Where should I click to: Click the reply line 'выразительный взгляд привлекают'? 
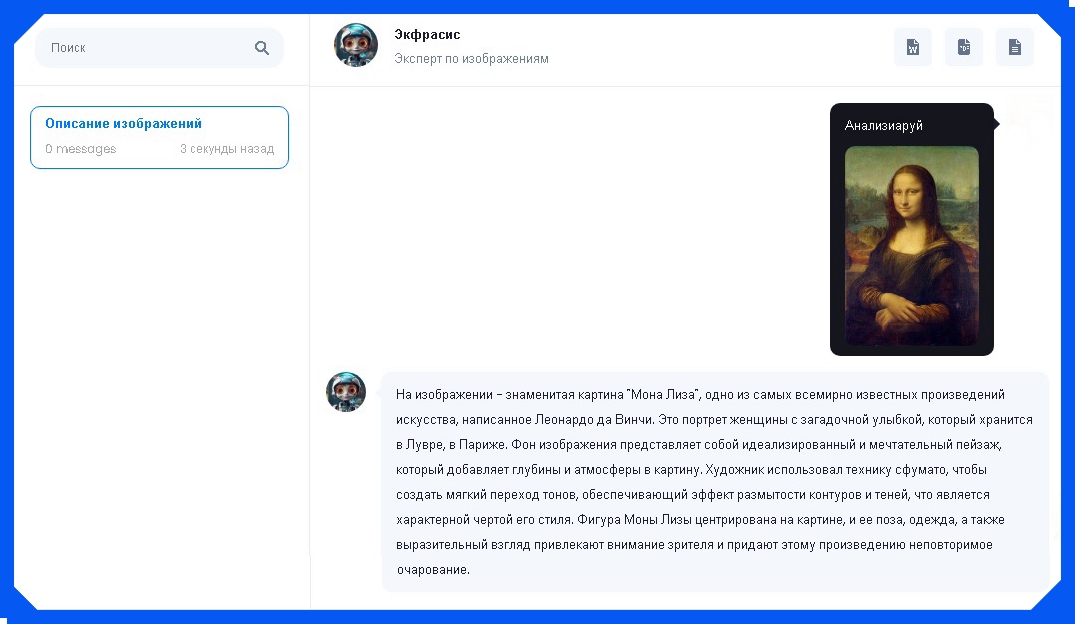[694, 544]
